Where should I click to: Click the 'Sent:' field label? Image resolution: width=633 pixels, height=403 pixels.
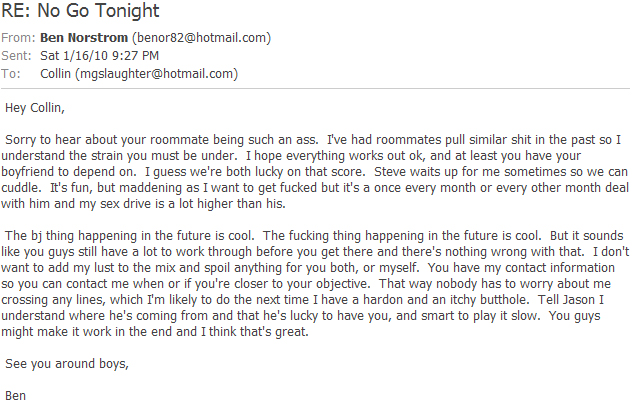19,56
